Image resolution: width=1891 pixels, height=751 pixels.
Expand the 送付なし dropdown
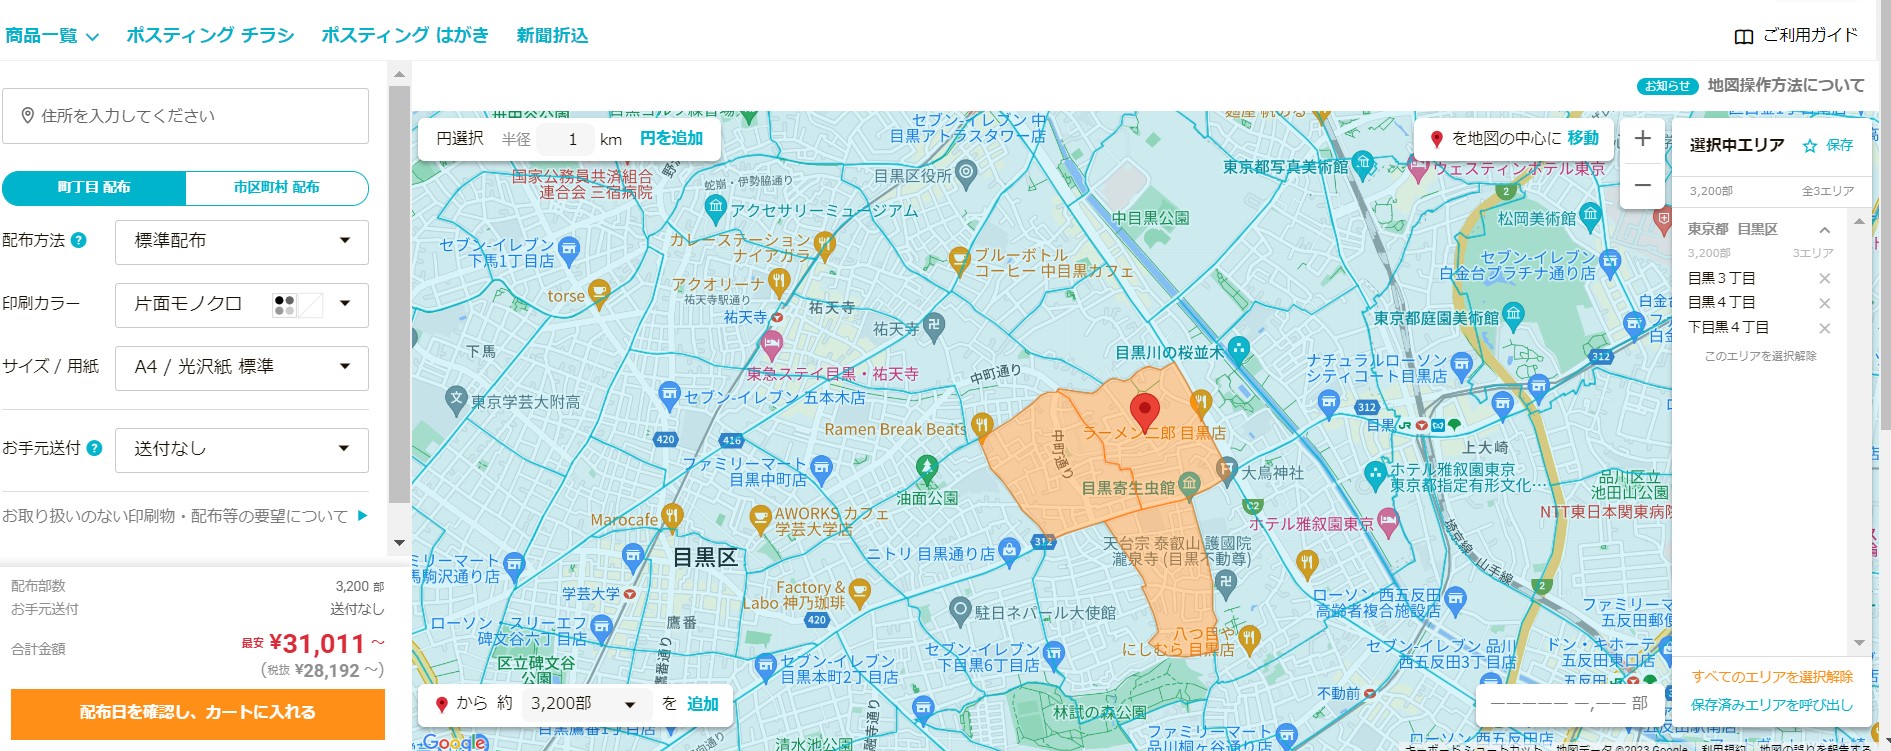(242, 450)
